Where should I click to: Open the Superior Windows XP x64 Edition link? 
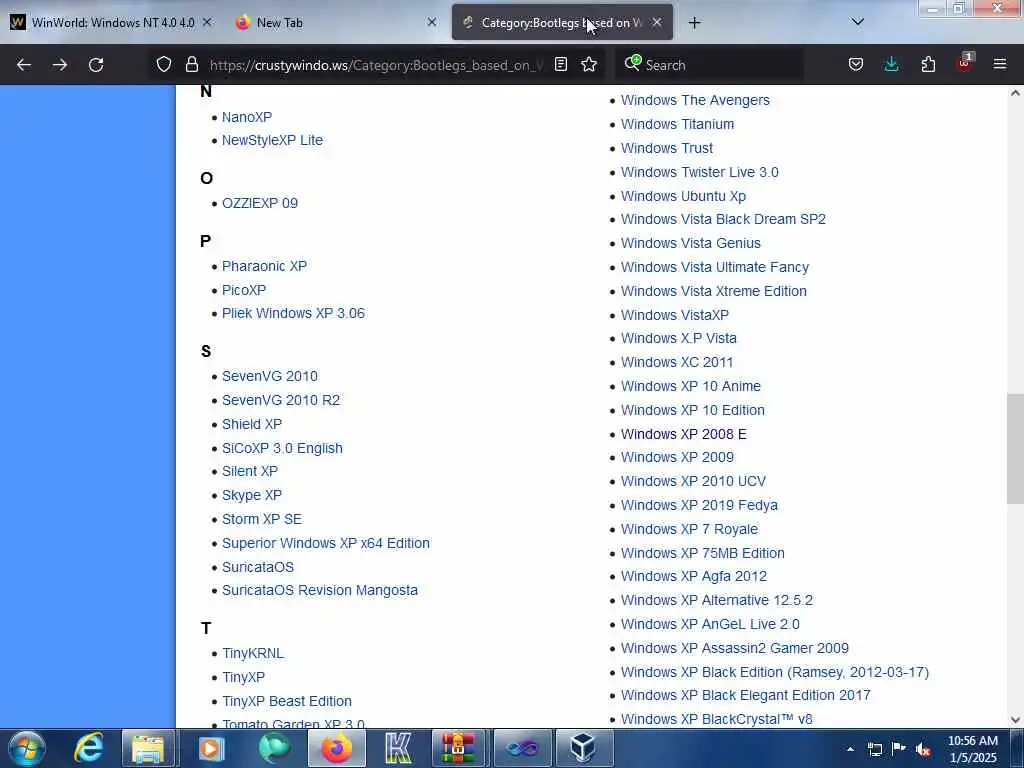pyautogui.click(x=326, y=543)
